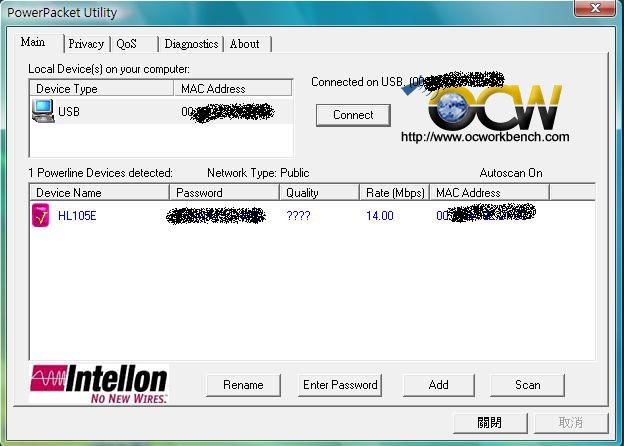This screenshot has width=624, height=446.
Task: Click the Add button
Action: pyautogui.click(x=439, y=385)
